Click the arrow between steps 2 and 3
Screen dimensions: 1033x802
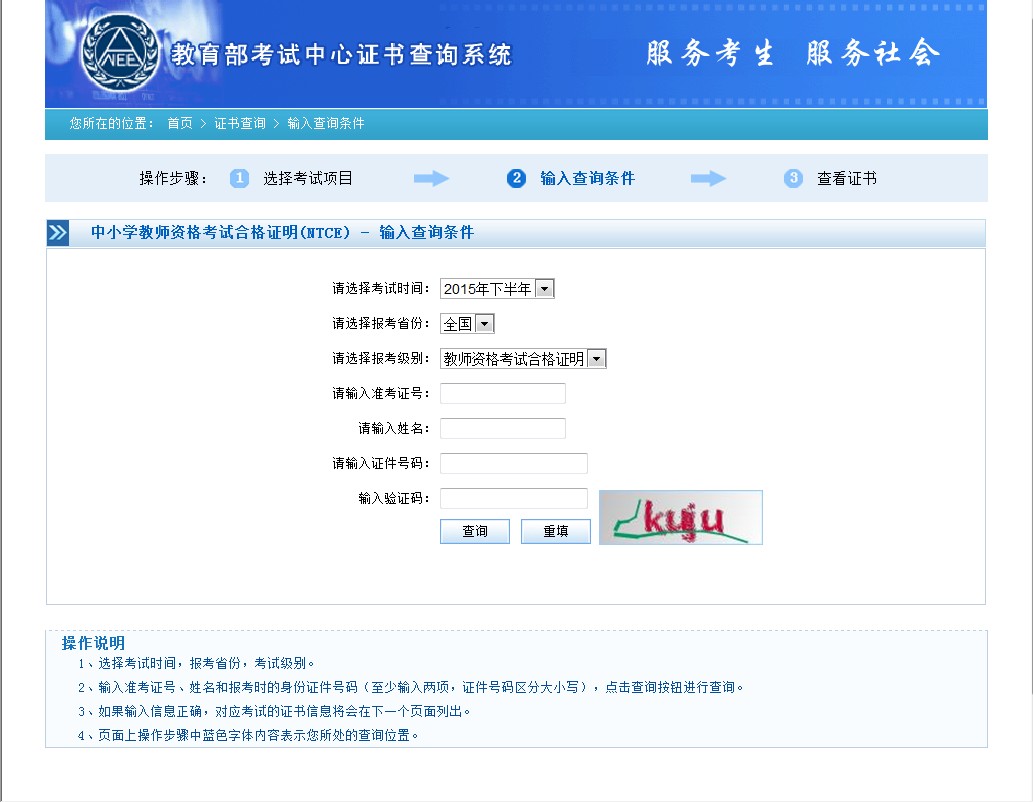(708, 178)
